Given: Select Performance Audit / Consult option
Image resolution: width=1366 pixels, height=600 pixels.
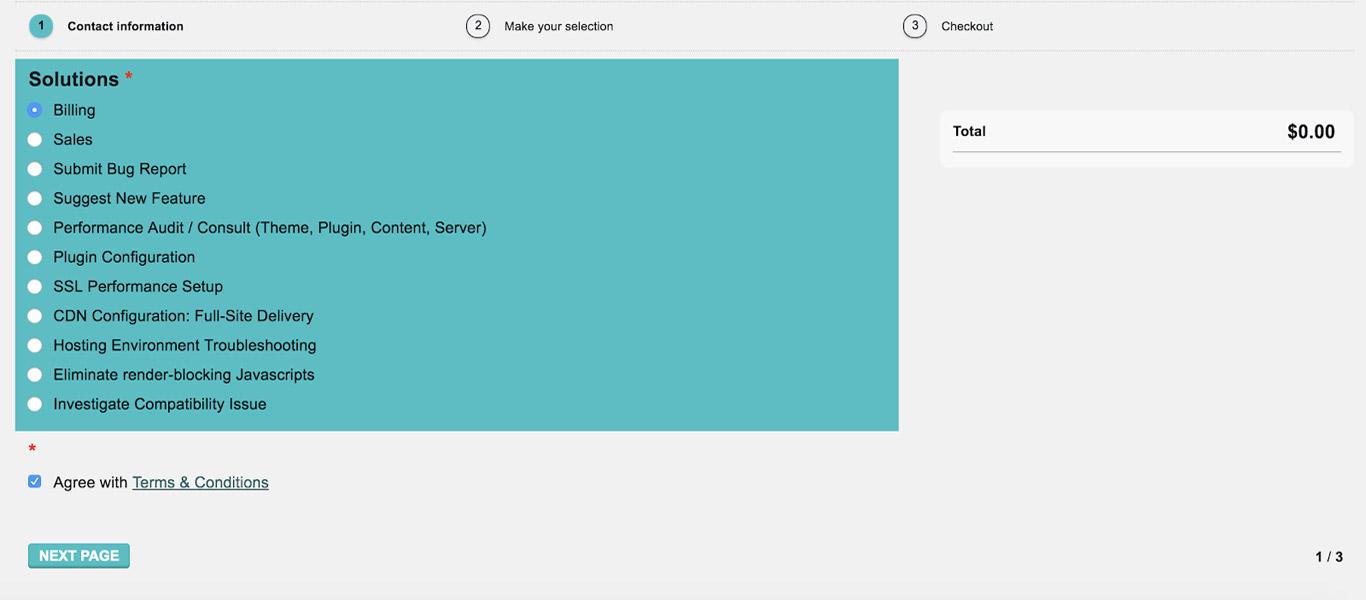Looking at the screenshot, I should 35,228.
